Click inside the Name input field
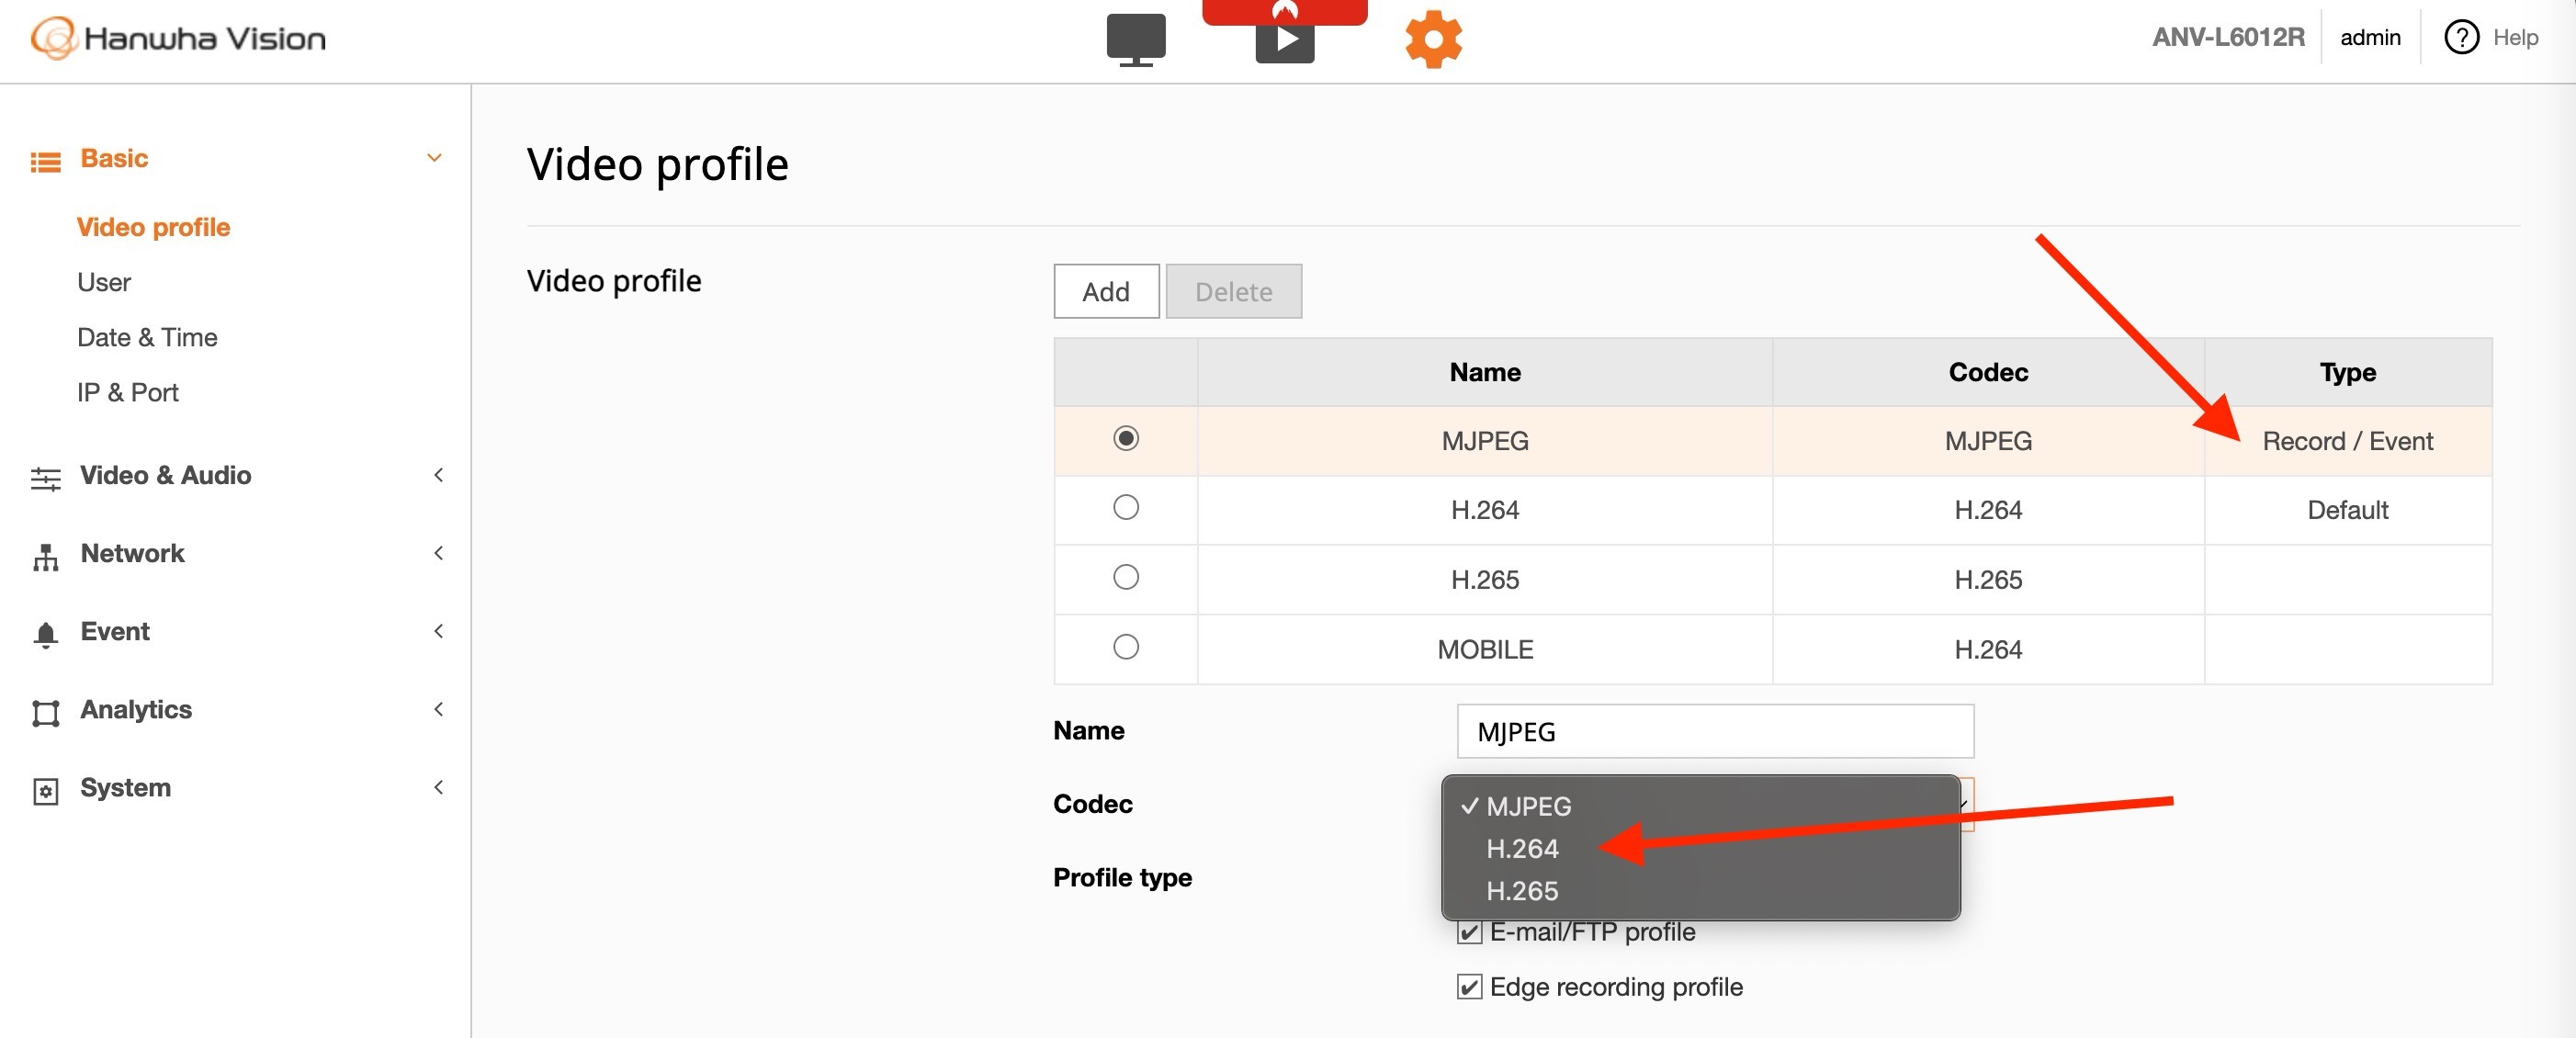 (1714, 731)
